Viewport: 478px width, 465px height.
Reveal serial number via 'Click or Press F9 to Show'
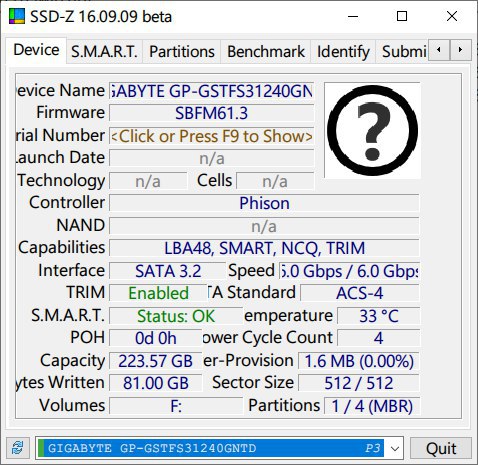tap(212, 136)
